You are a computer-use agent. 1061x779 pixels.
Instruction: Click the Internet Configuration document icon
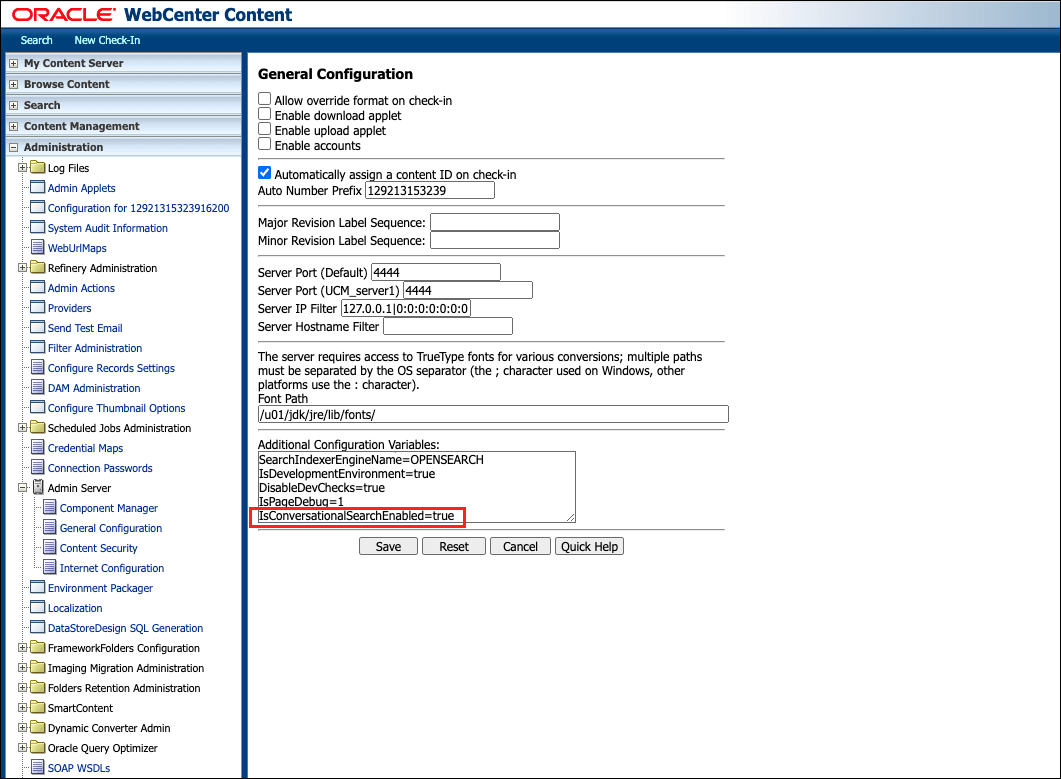(50, 567)
